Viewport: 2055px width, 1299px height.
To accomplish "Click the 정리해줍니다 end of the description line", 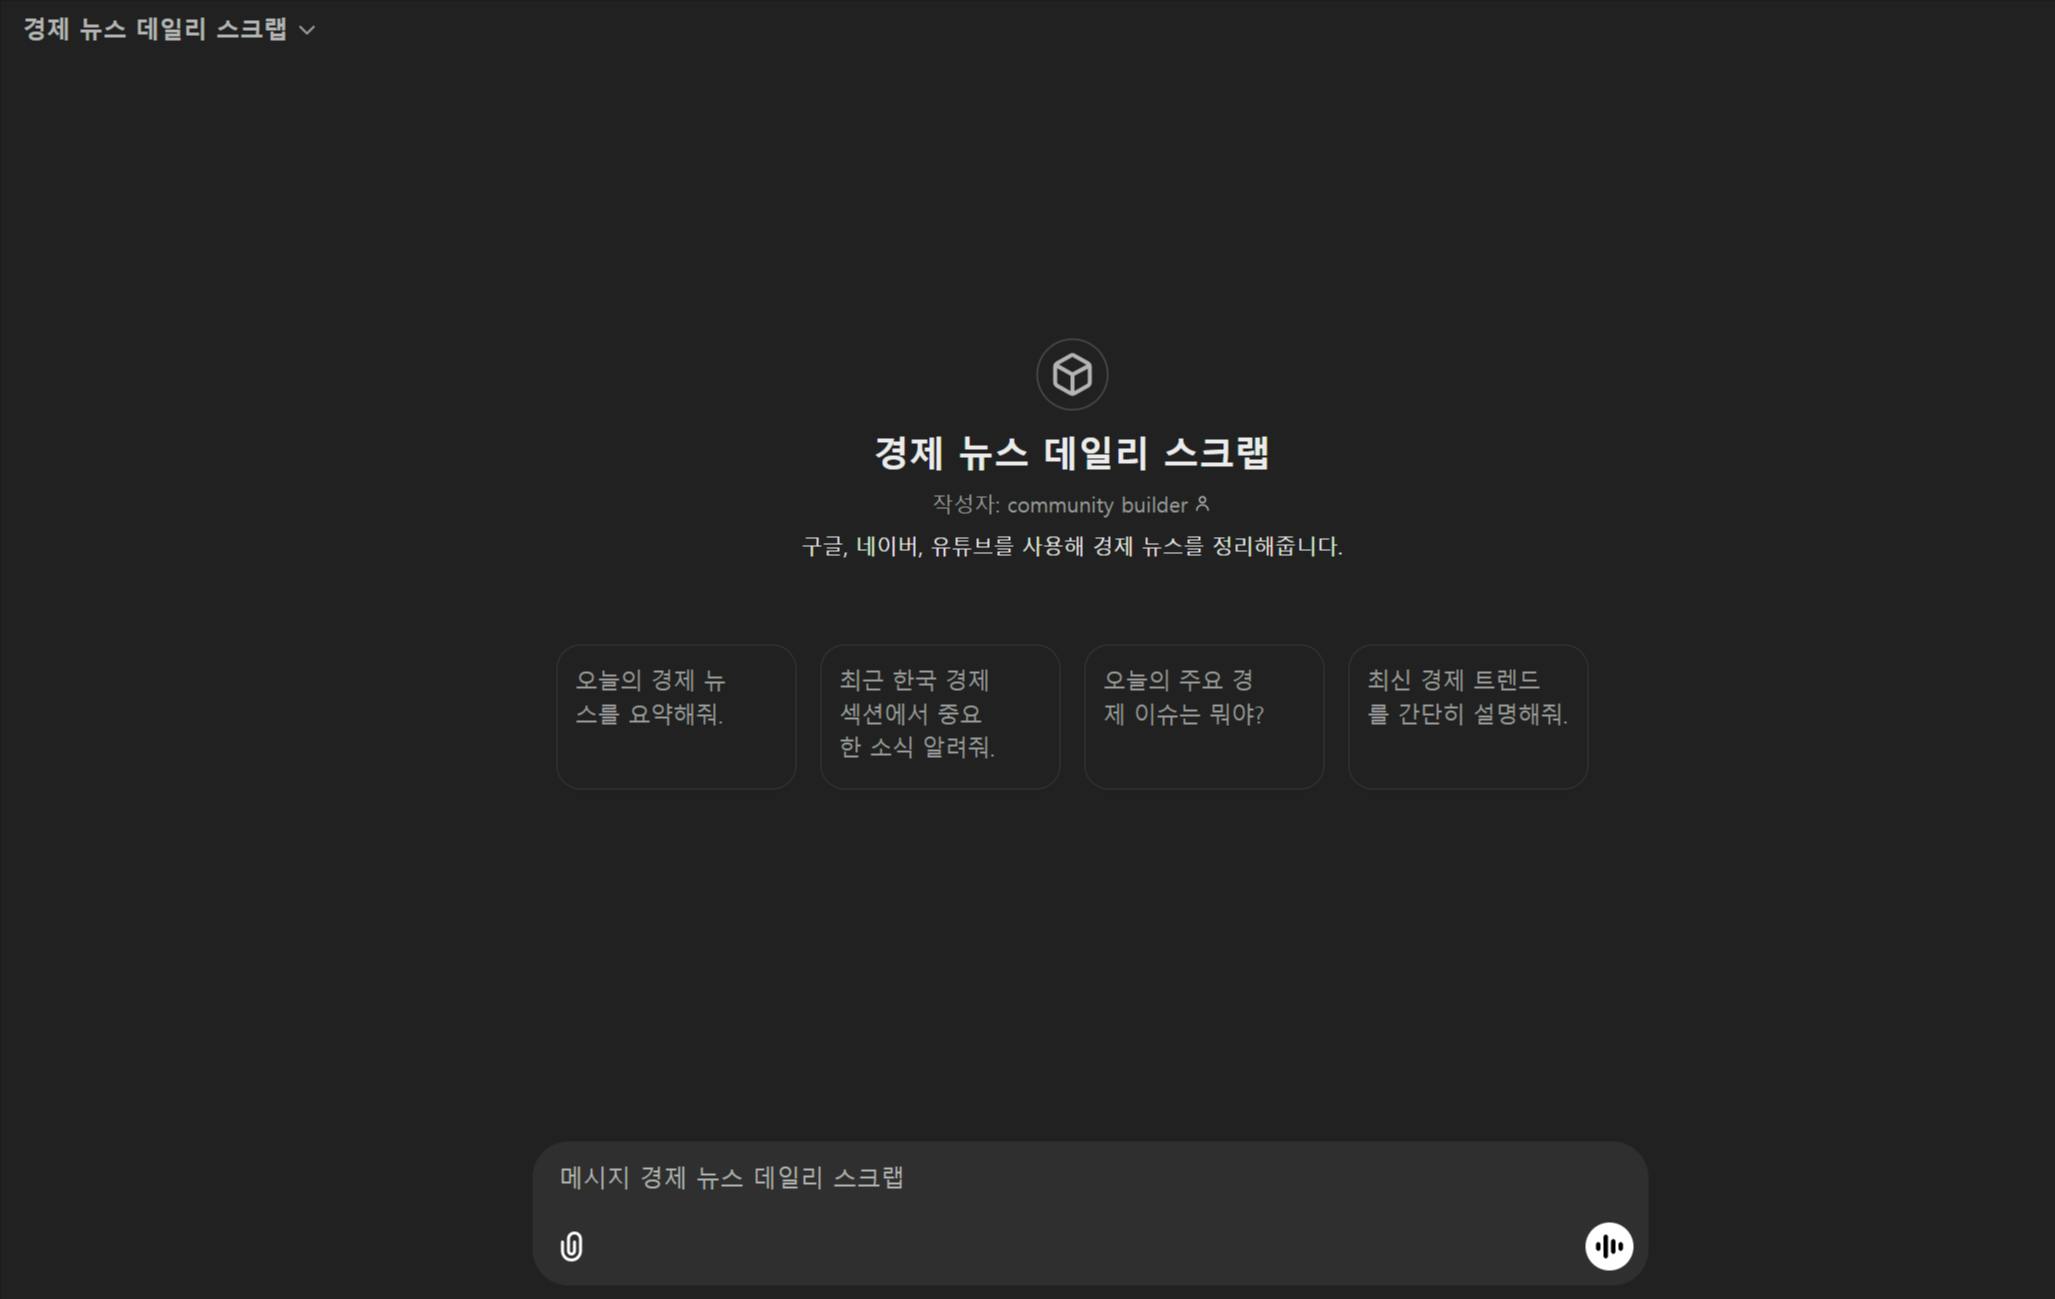I will [1276, 546].
